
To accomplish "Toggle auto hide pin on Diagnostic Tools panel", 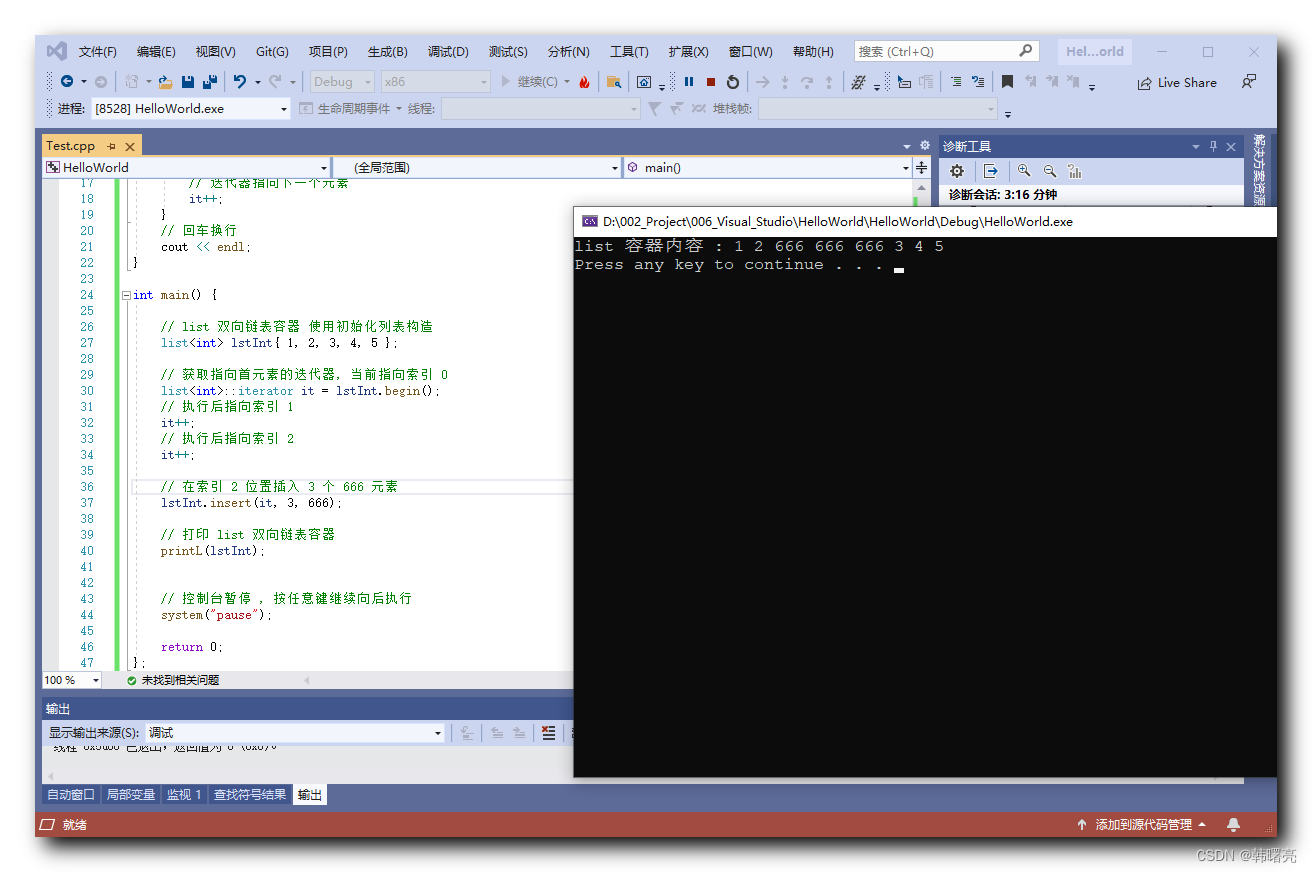I will [x=1214, y=146].
